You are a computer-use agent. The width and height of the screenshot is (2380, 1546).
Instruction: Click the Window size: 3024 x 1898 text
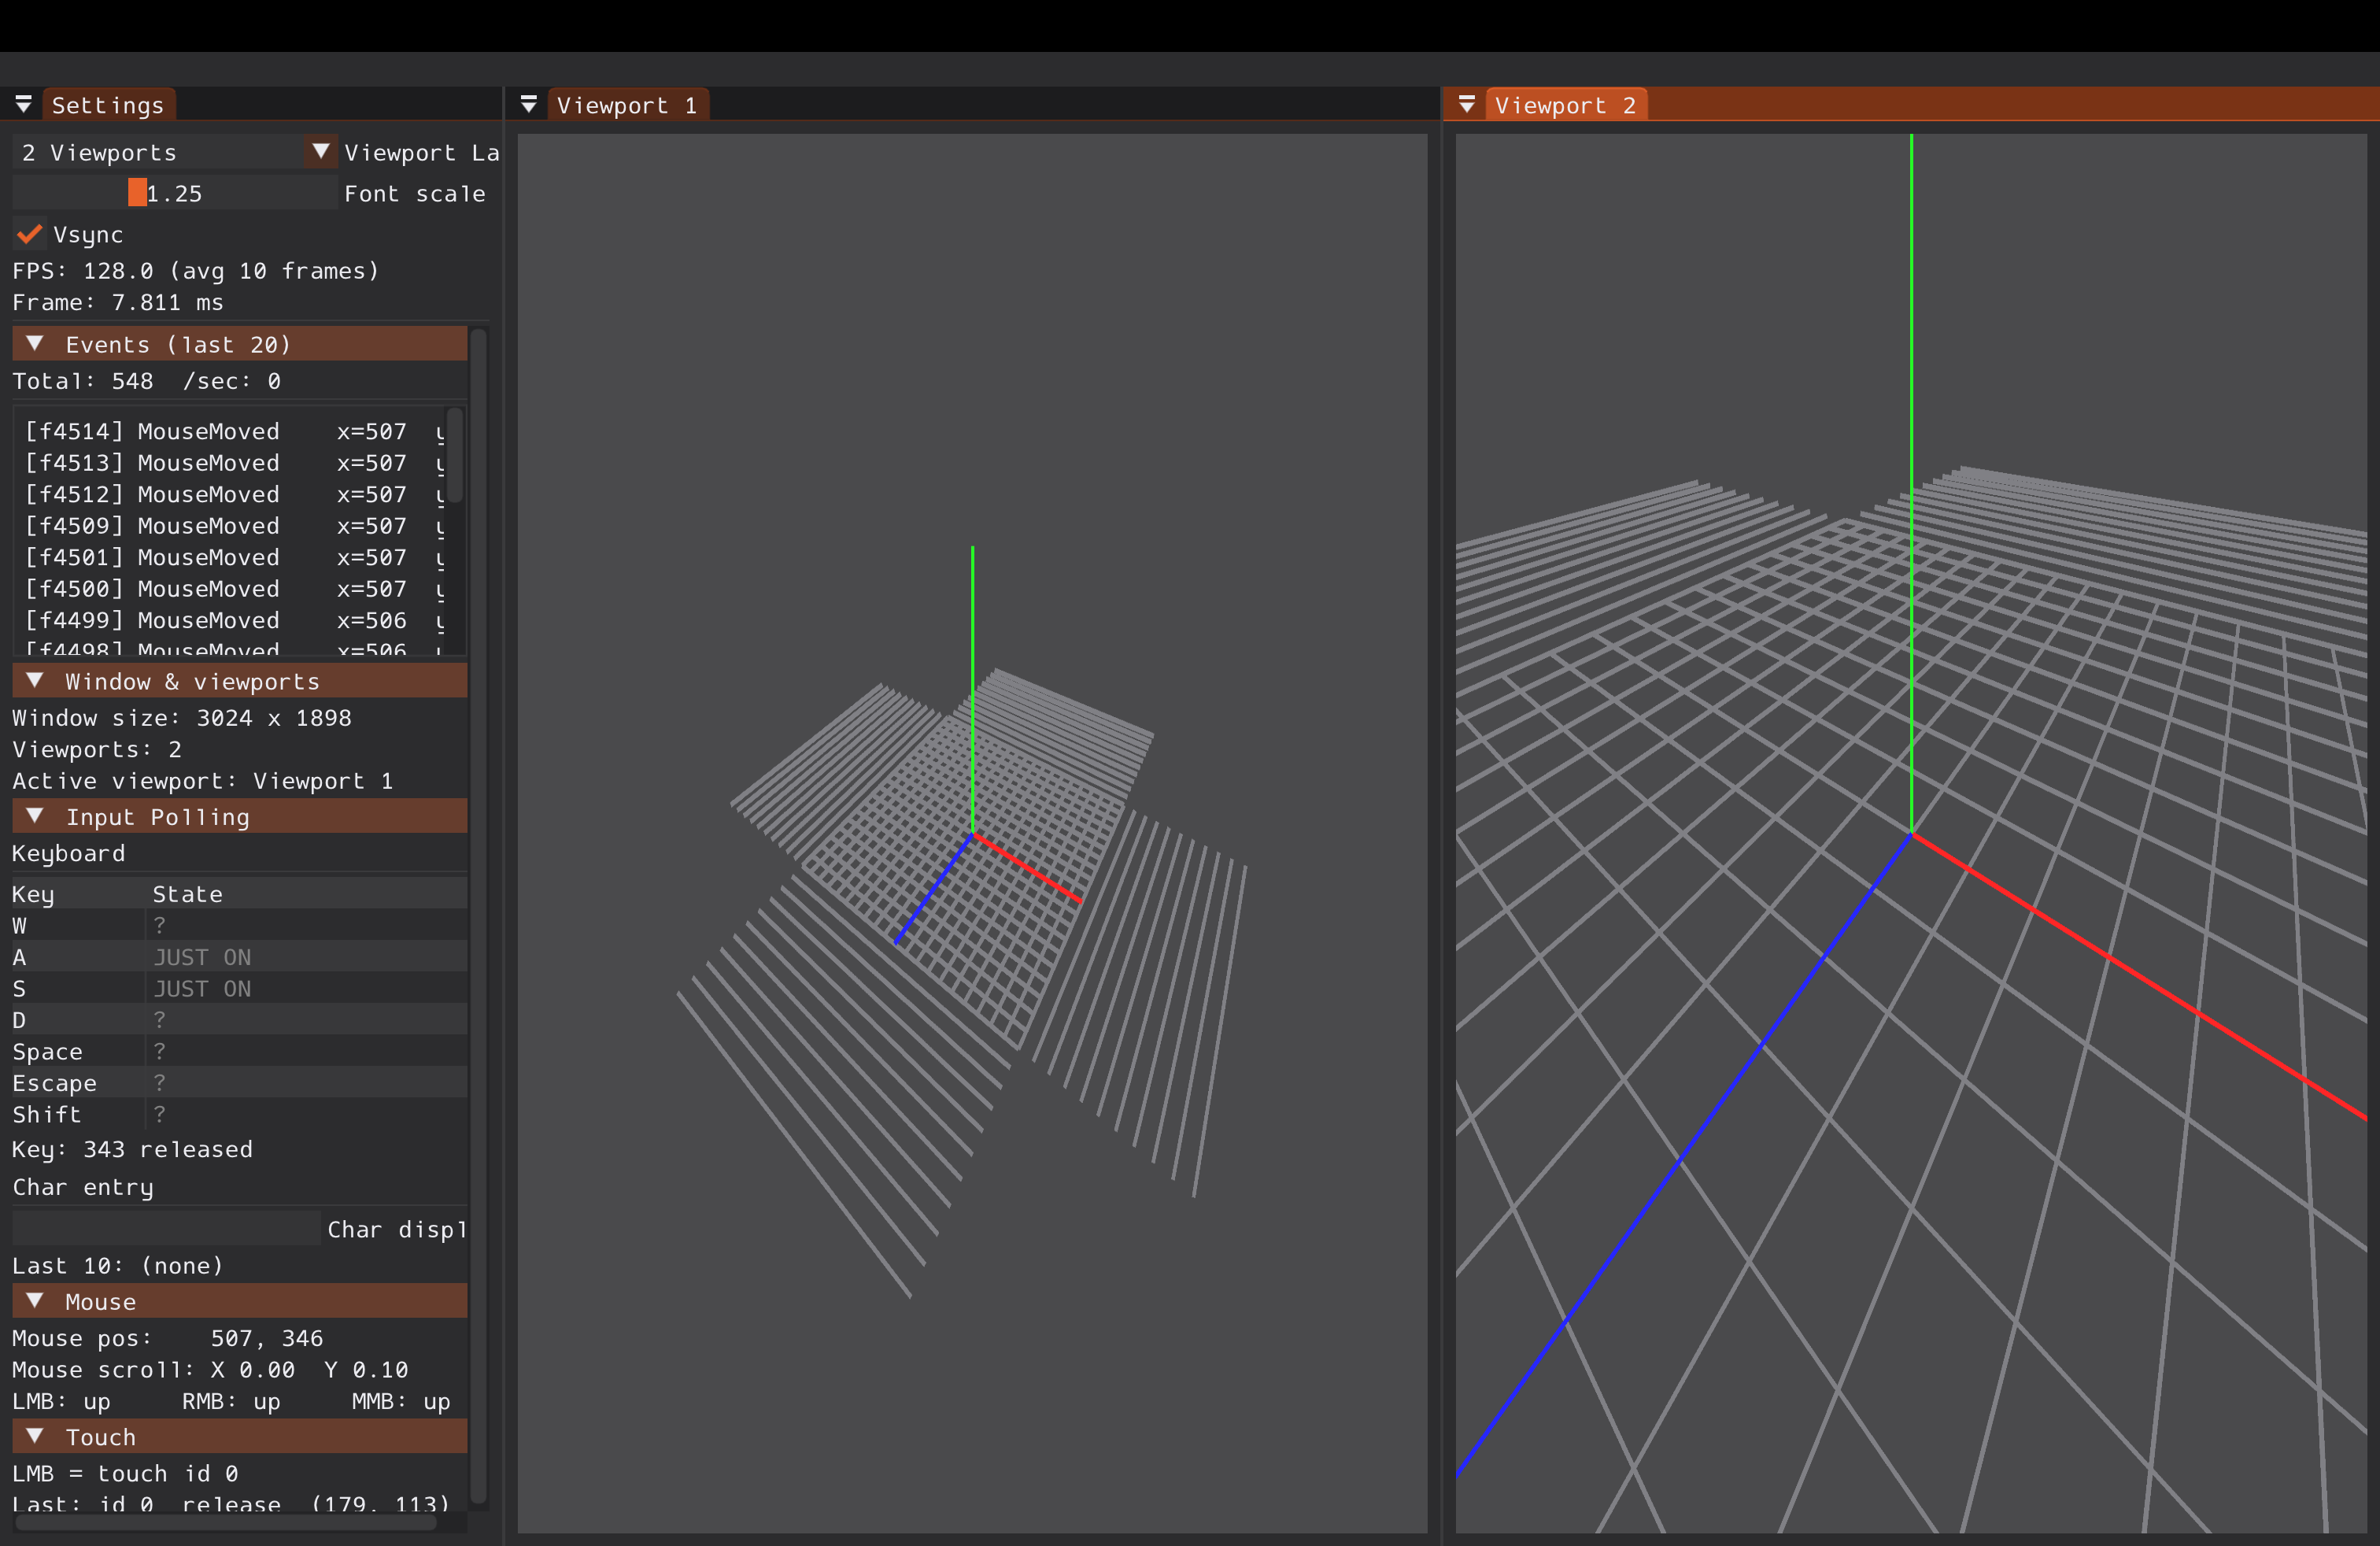[x=182, y=718]
